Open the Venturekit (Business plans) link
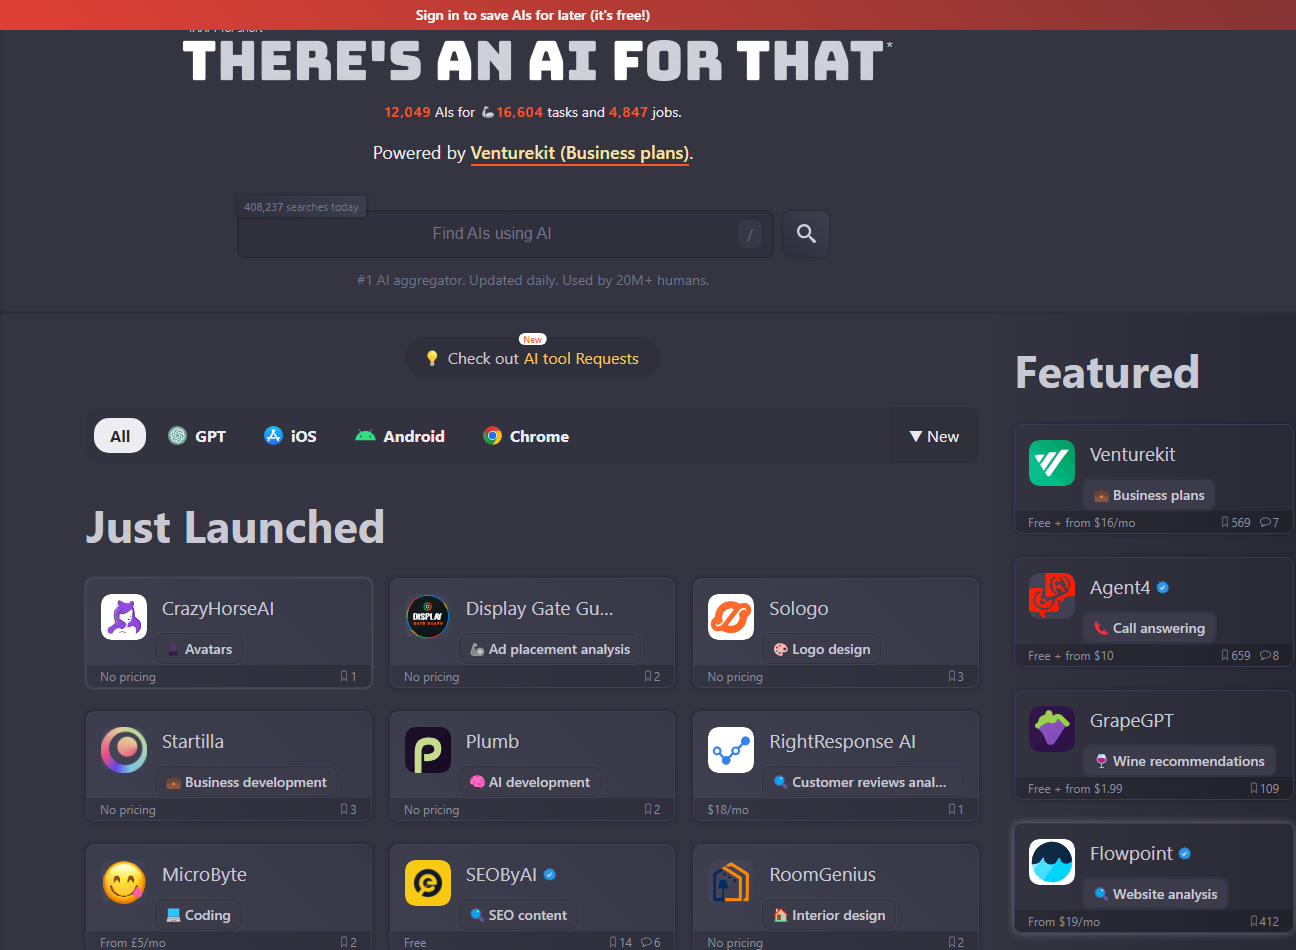 click(579, 153)
